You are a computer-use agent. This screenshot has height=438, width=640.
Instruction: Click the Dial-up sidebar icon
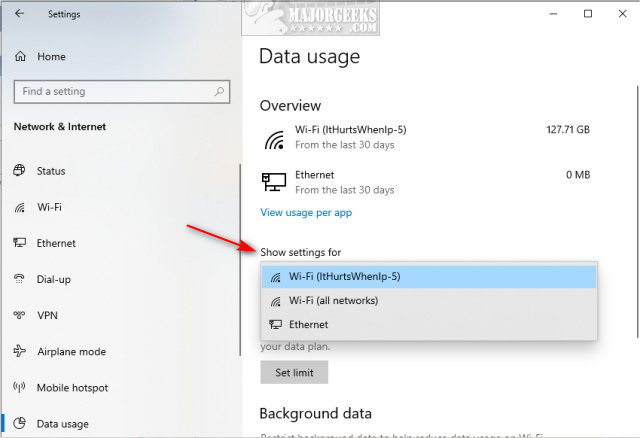(19, 279)
